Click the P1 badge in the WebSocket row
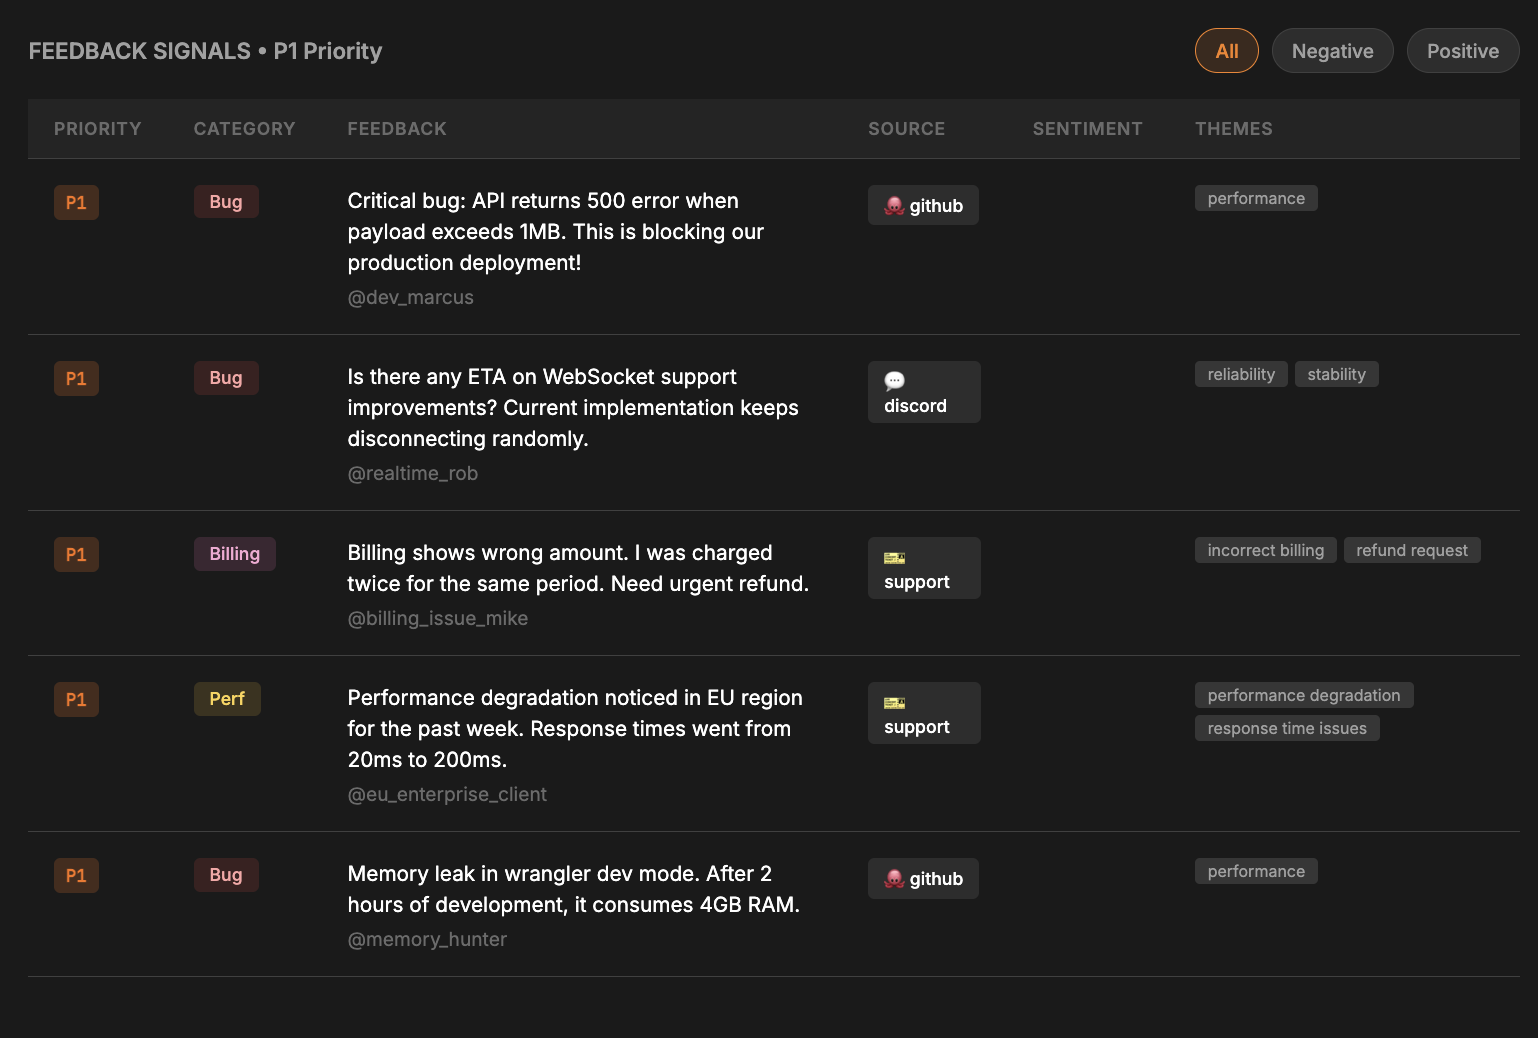The width and height of the screenshot is (1538, 1038). point(76,379)
